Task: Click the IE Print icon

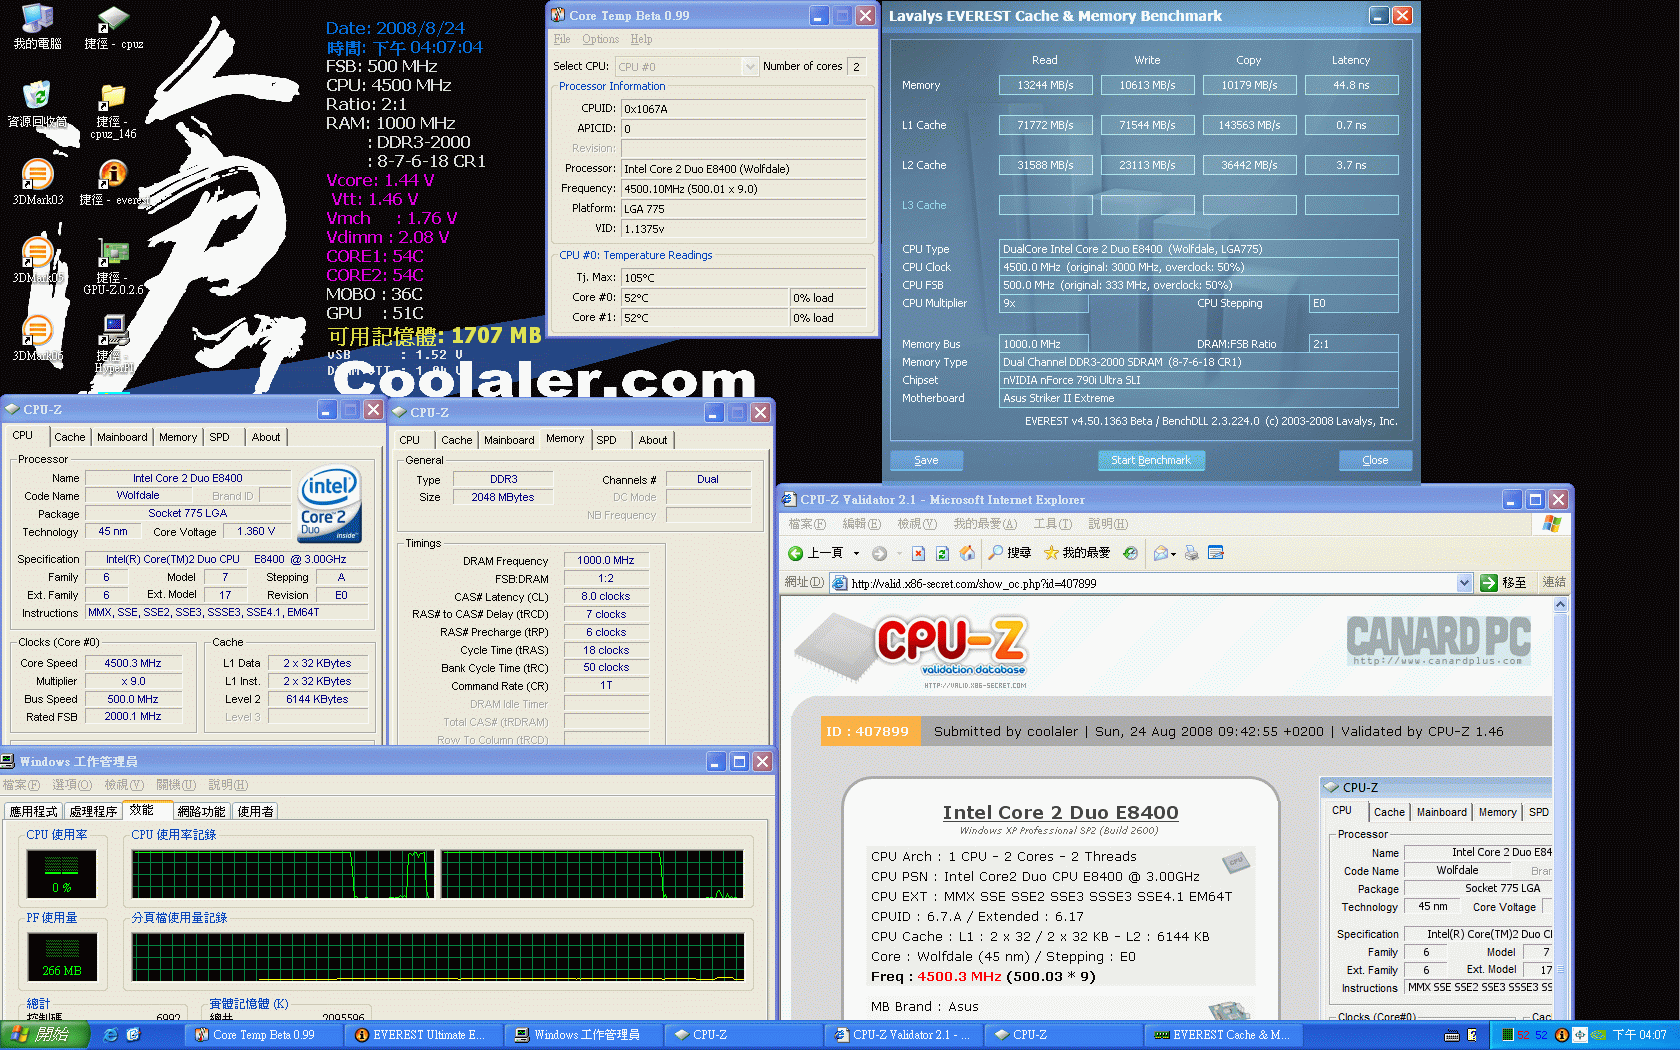Action: tap(1191, 553)
